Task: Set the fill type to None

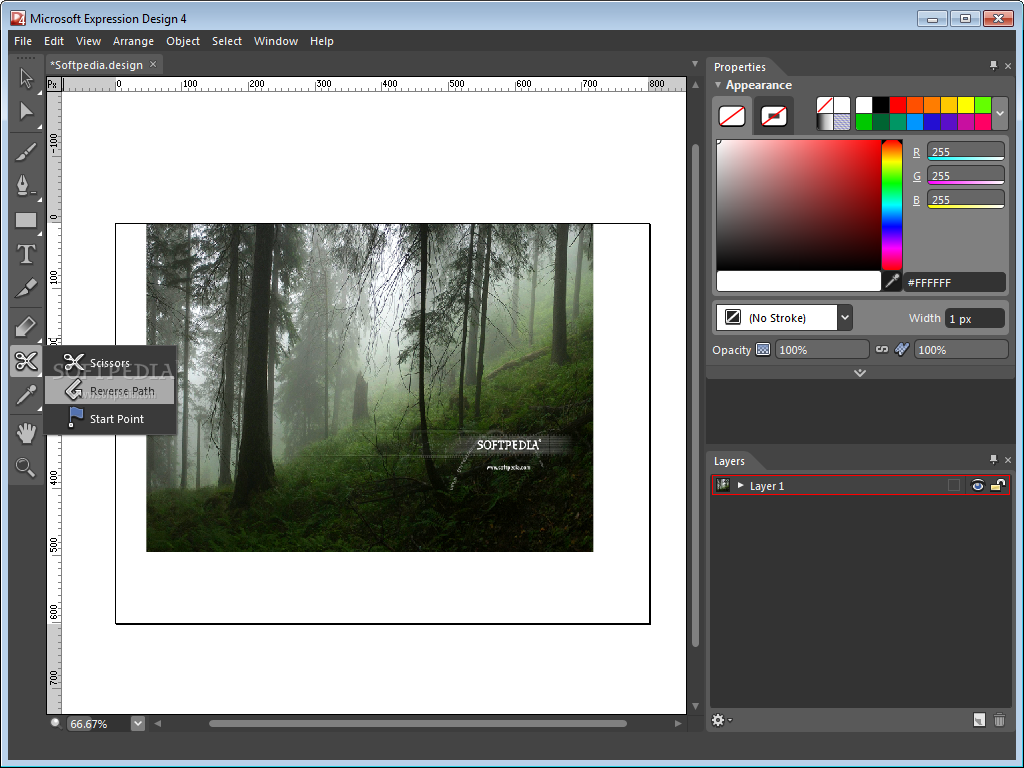Action: click(x=825, y=105)
